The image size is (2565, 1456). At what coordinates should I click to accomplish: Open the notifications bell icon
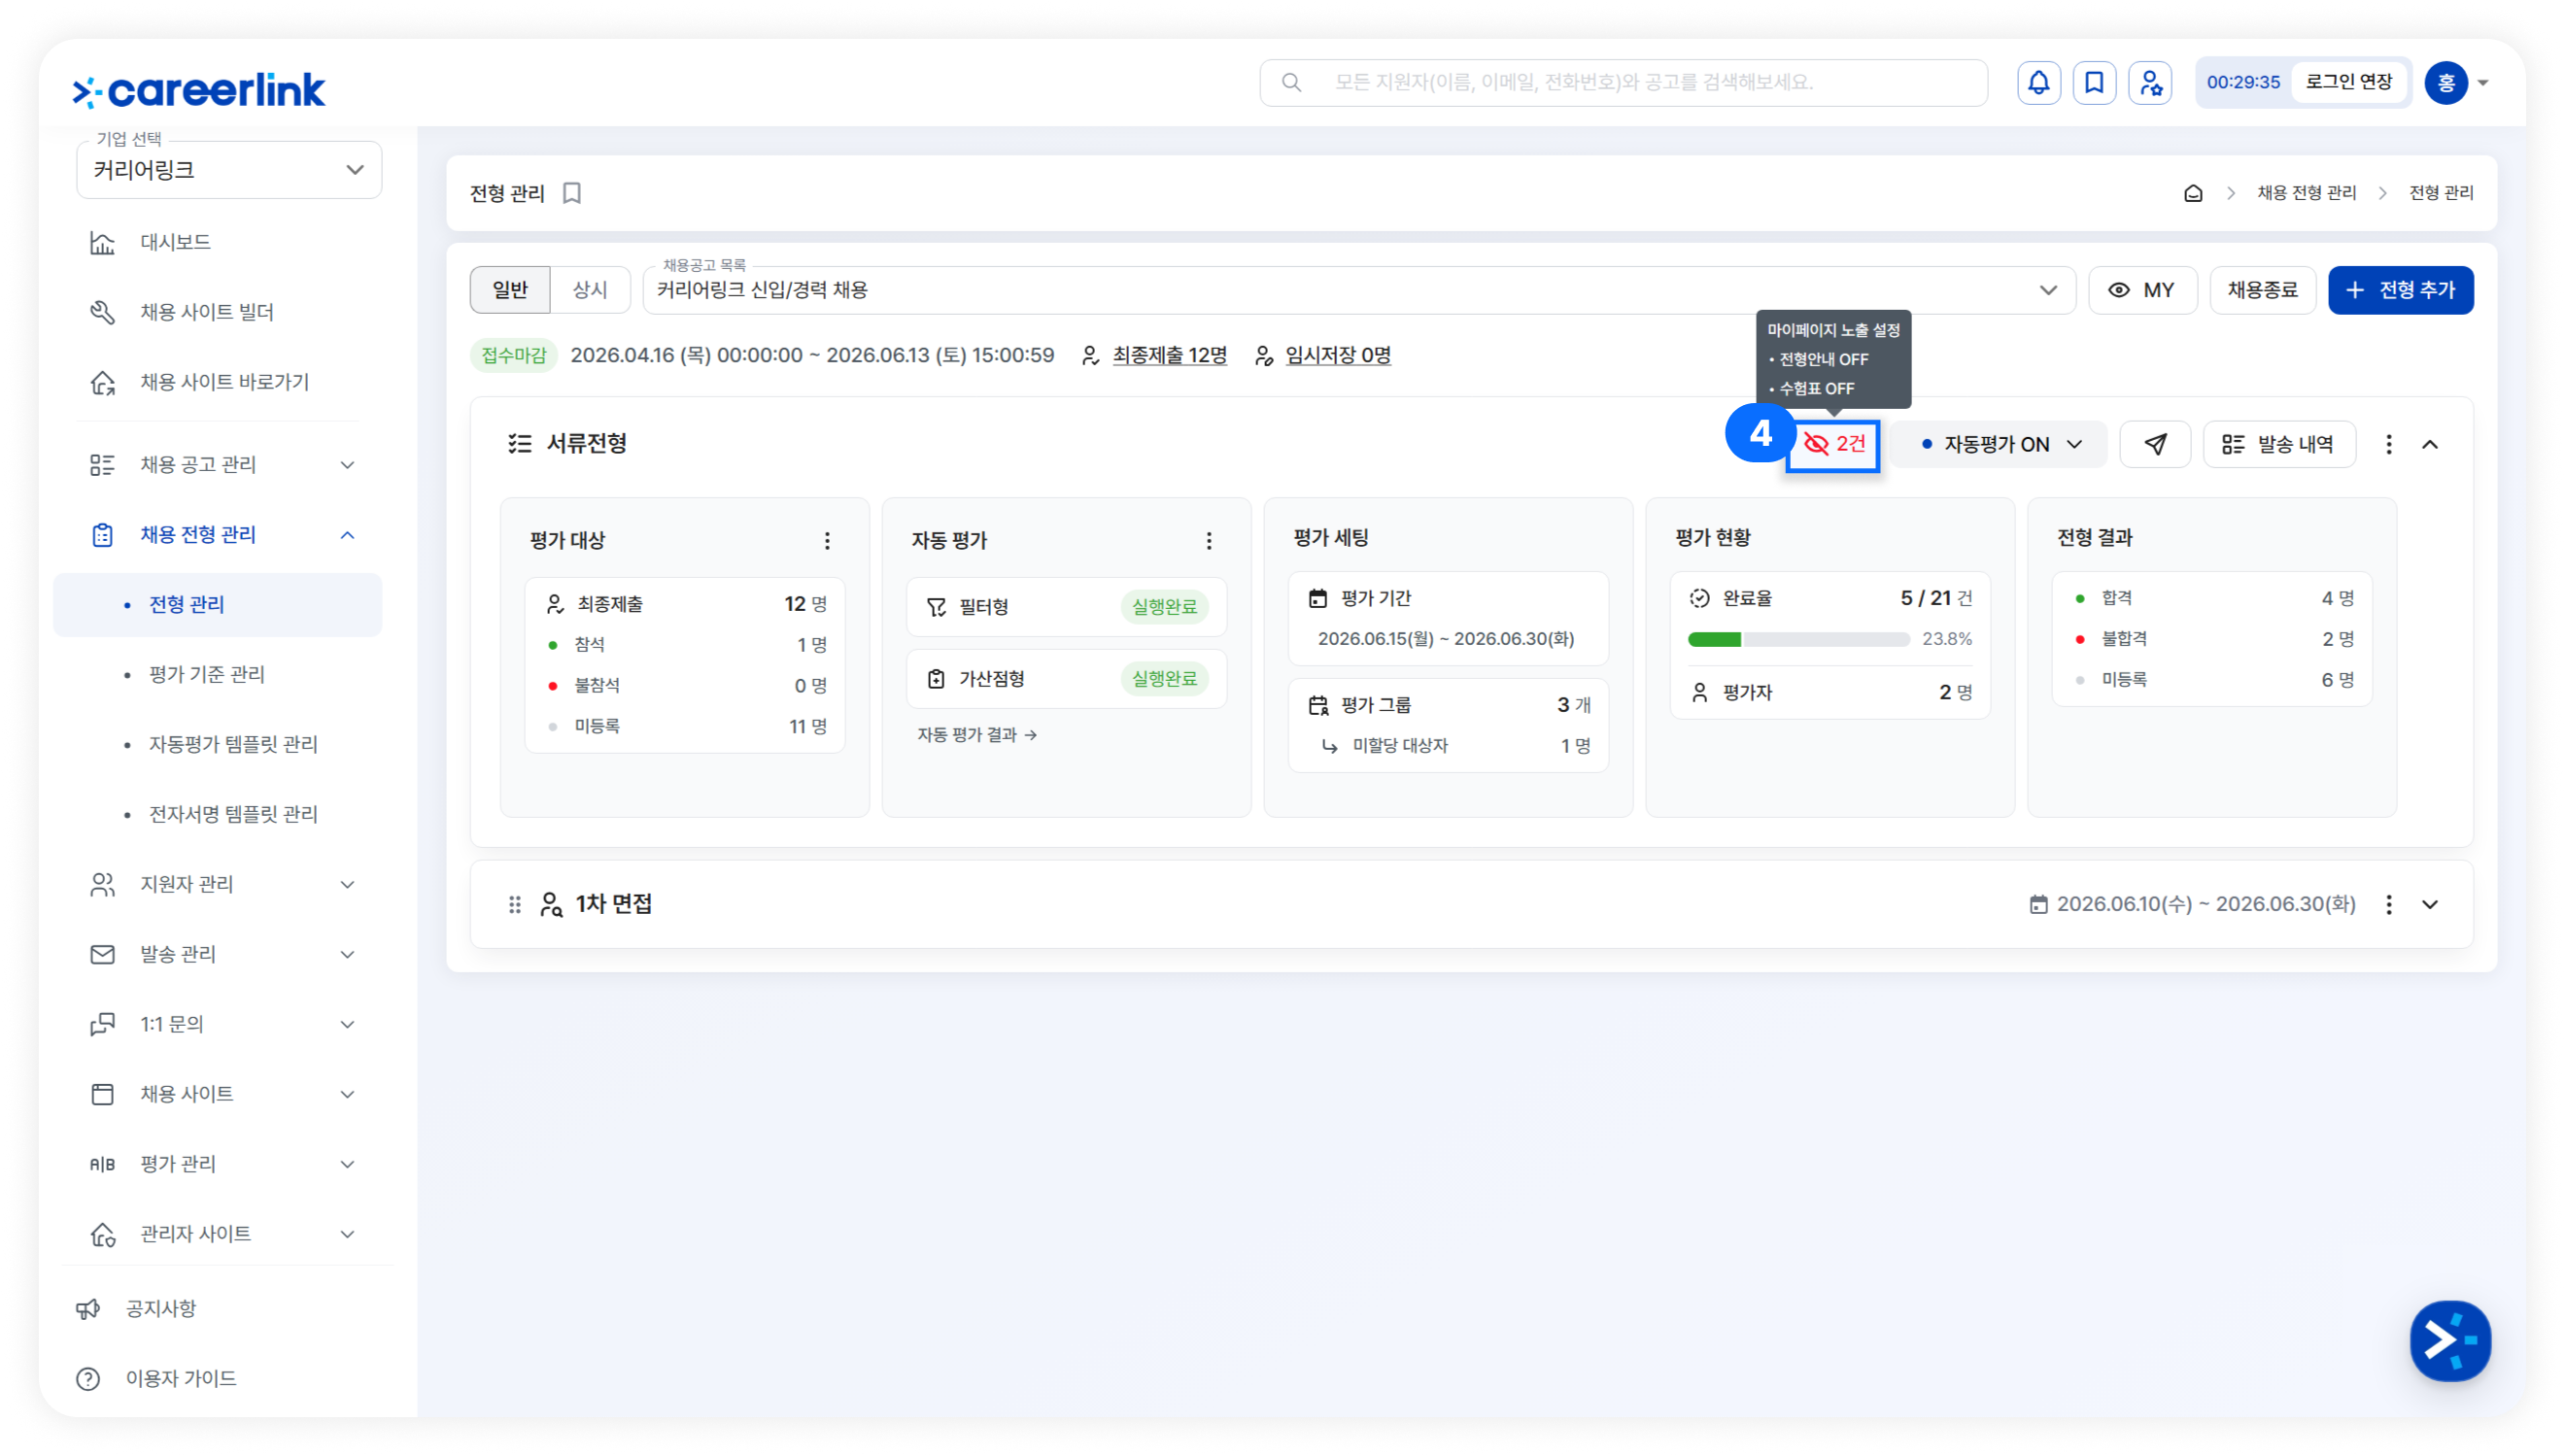[x=2038, y=82]
